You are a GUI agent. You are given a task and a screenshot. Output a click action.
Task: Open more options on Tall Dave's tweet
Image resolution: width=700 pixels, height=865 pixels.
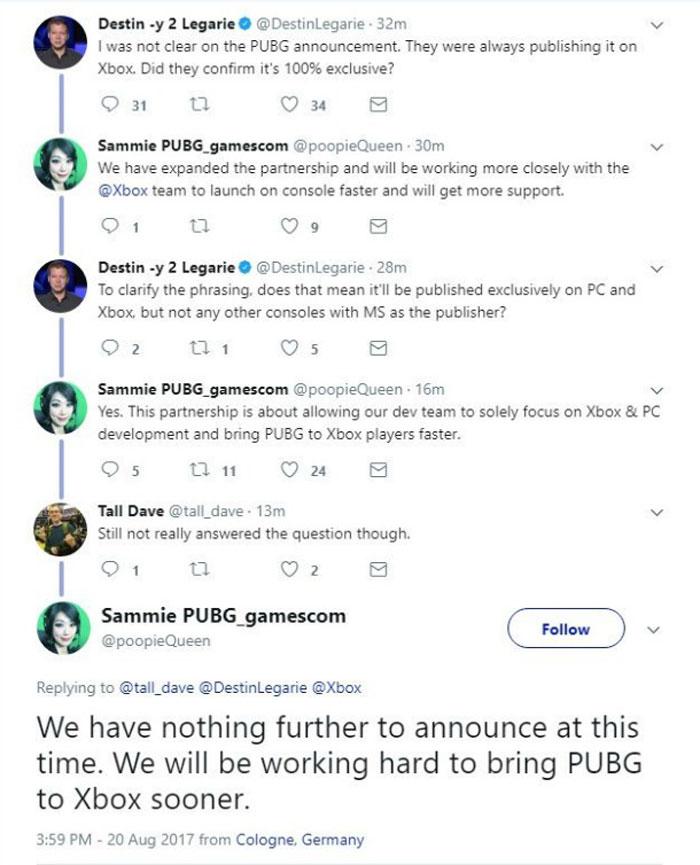656,512
